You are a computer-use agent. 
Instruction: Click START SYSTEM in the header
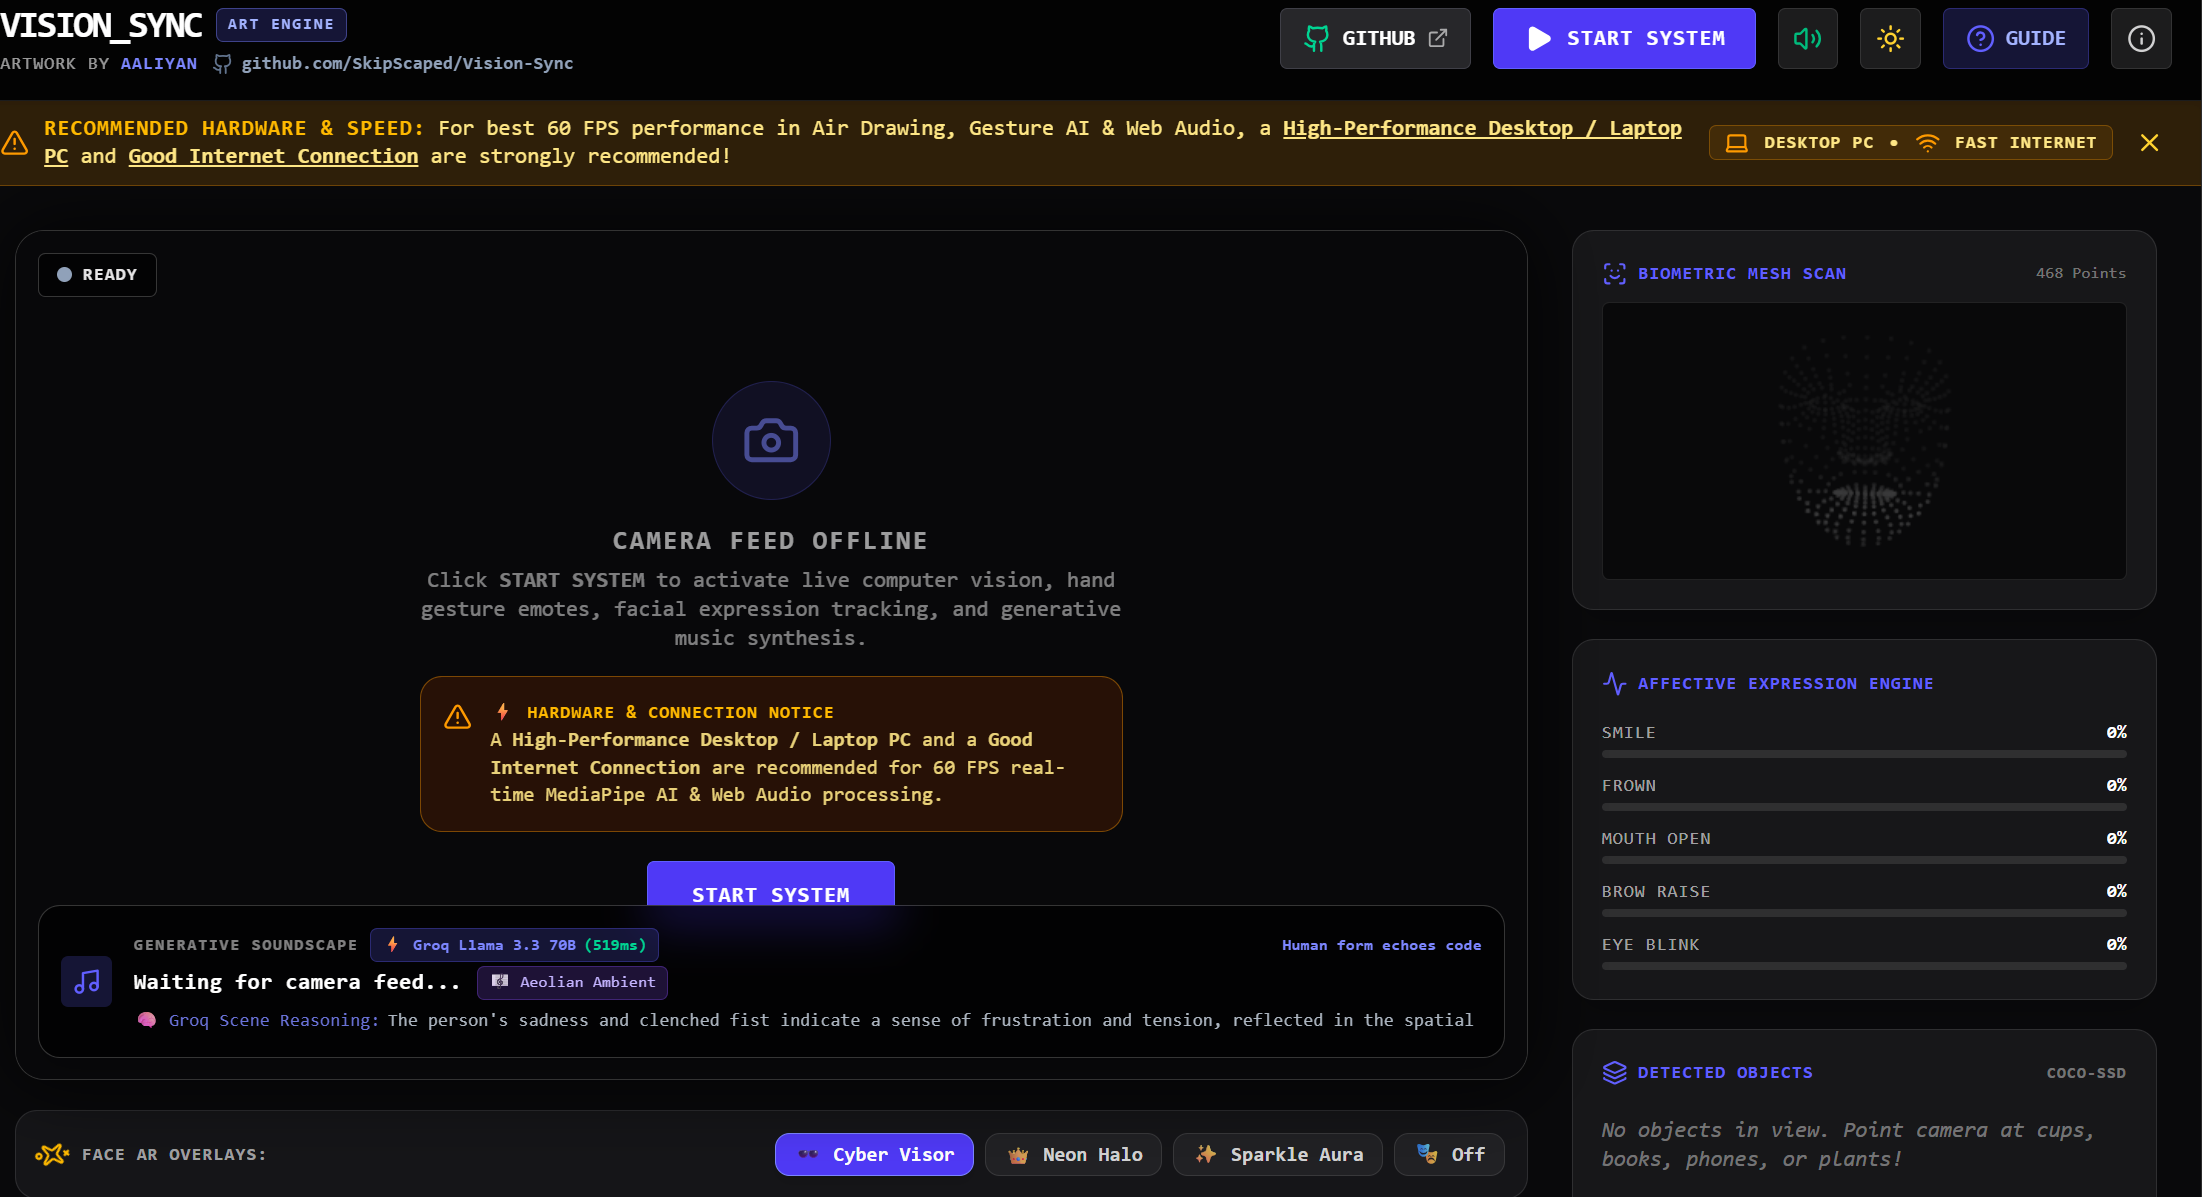coord(1624,39)
